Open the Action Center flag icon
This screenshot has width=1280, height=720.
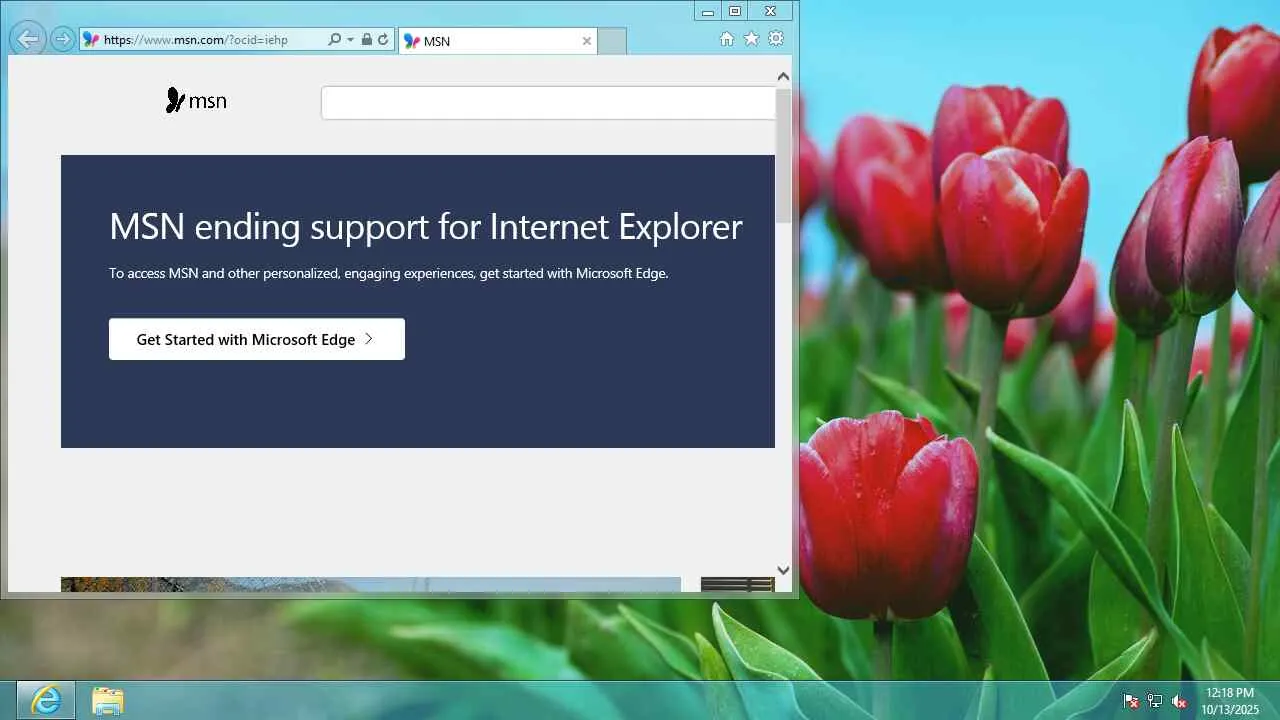(x=1130, y=701)
